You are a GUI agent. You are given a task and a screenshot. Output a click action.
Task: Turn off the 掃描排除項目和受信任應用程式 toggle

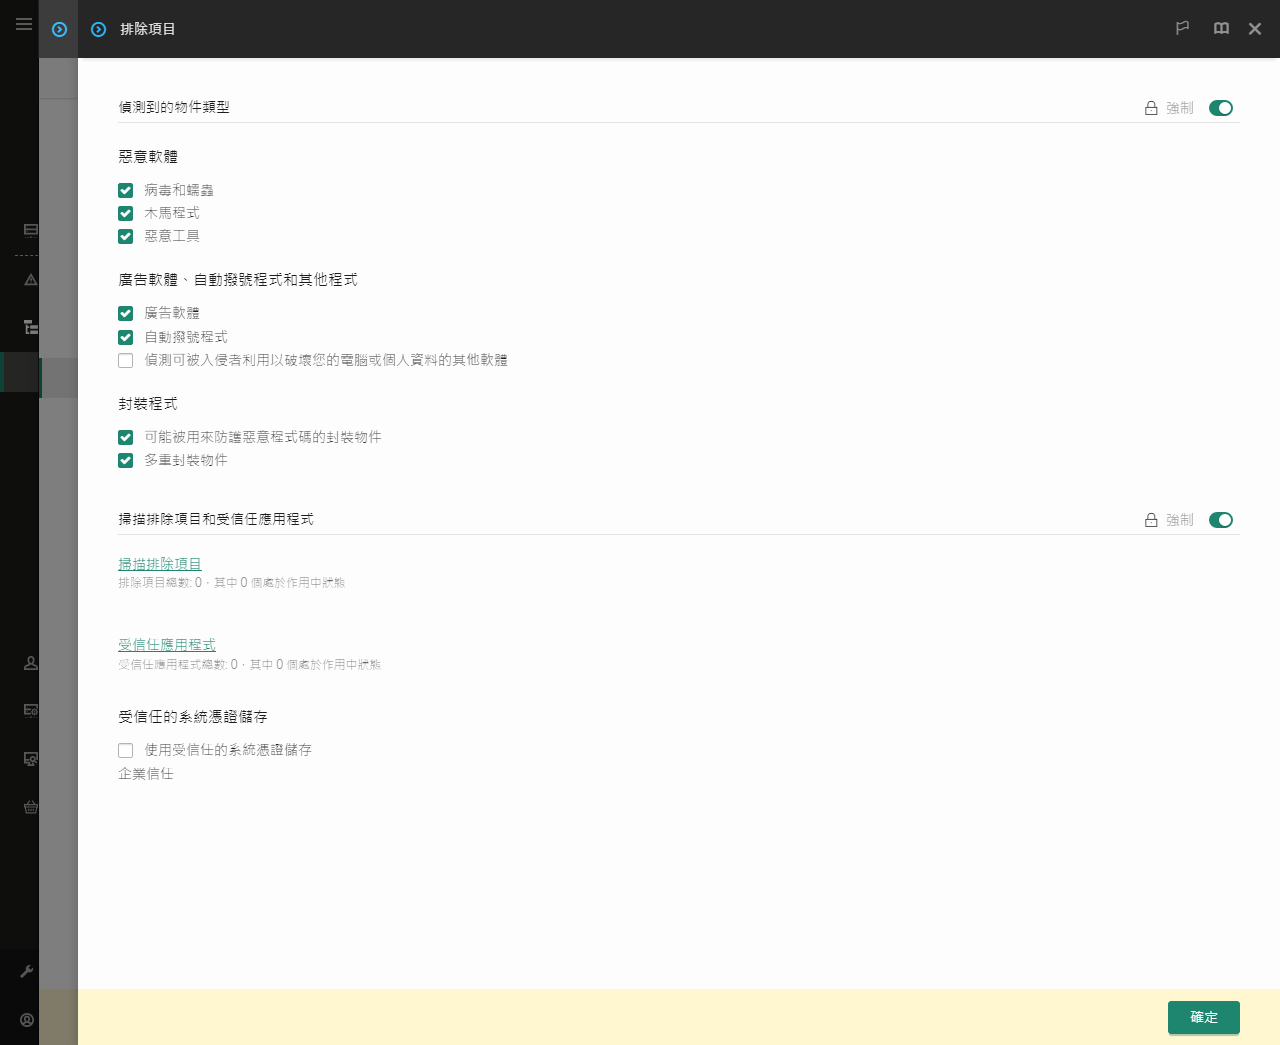coord(1221,520)
